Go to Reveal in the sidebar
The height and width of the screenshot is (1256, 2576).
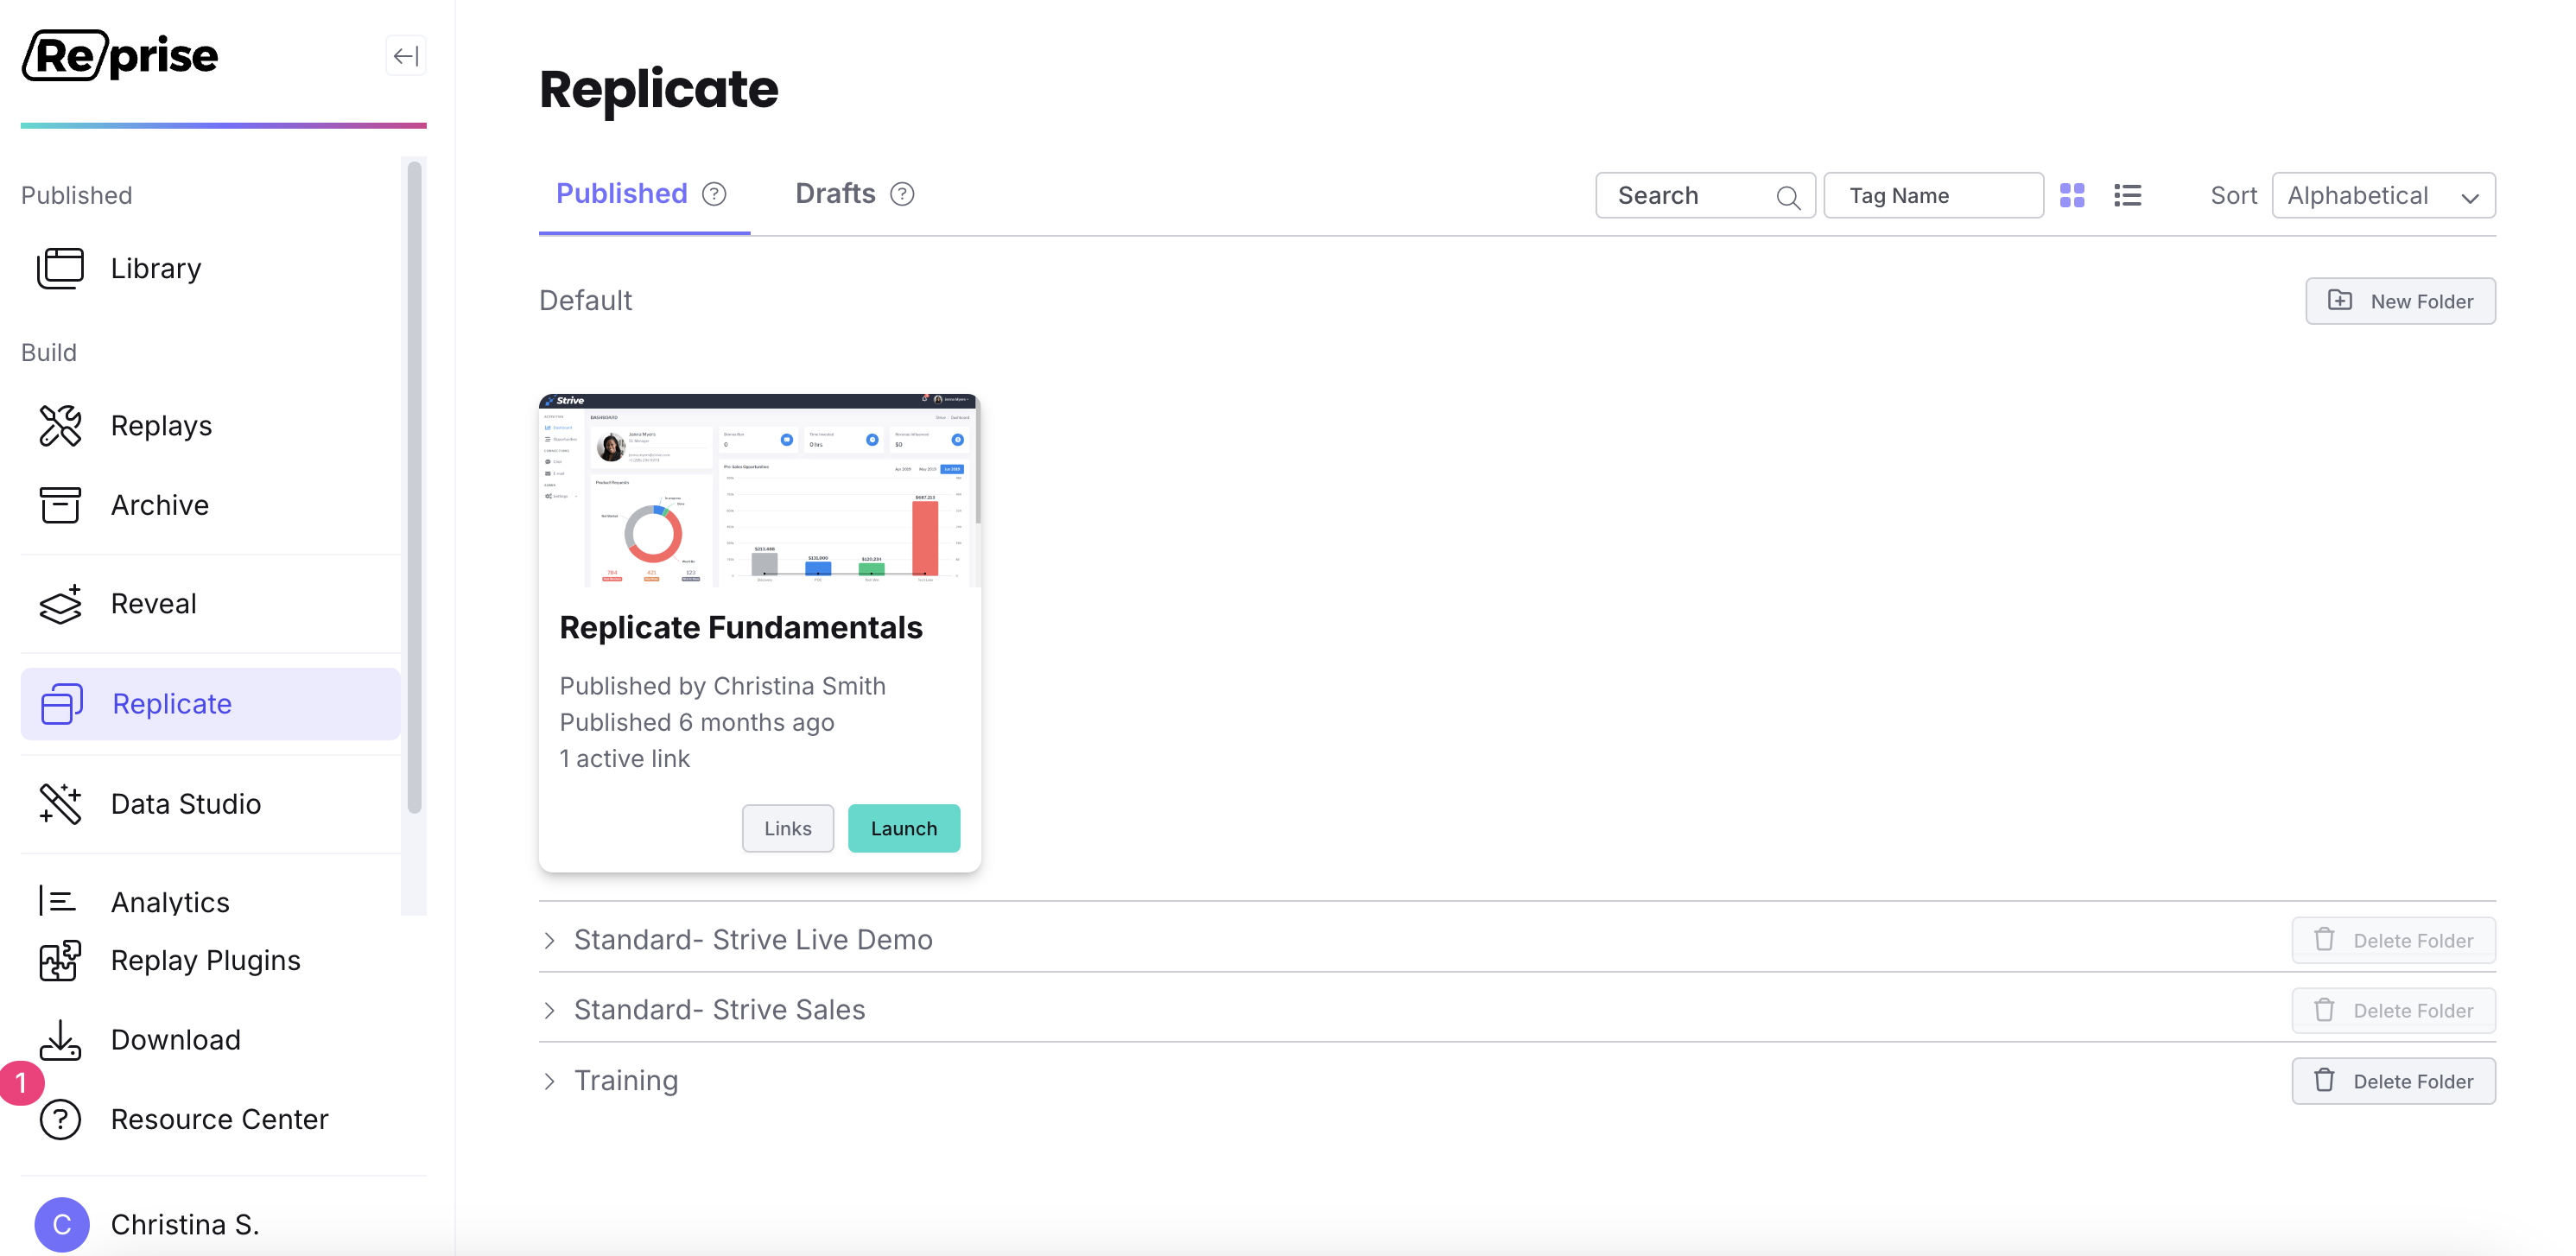point(153,603)
